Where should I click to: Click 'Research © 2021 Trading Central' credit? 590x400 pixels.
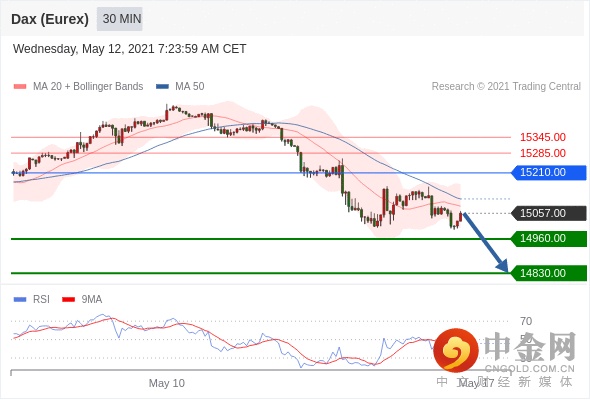click(x=506, y=87)
